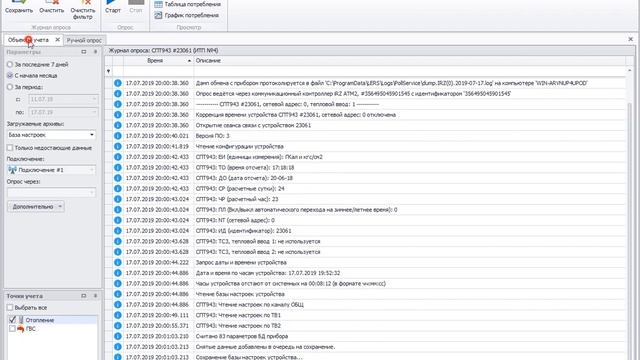Open the start date 'с' picker
Image resolution: width=640 pixels, height=360 pixels.
click(94, 99)
